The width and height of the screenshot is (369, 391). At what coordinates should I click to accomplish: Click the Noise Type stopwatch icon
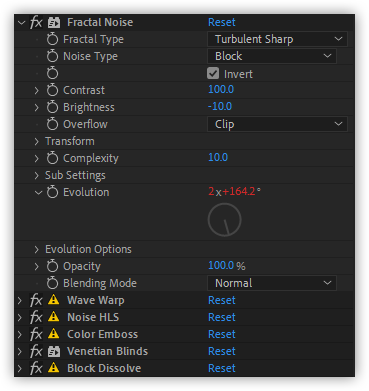click(x=52, y=56)
